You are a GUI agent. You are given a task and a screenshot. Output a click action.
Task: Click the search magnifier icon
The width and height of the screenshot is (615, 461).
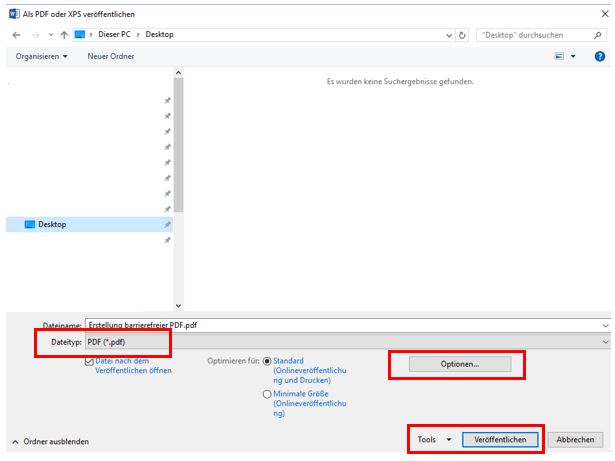[x=597, y=35]
